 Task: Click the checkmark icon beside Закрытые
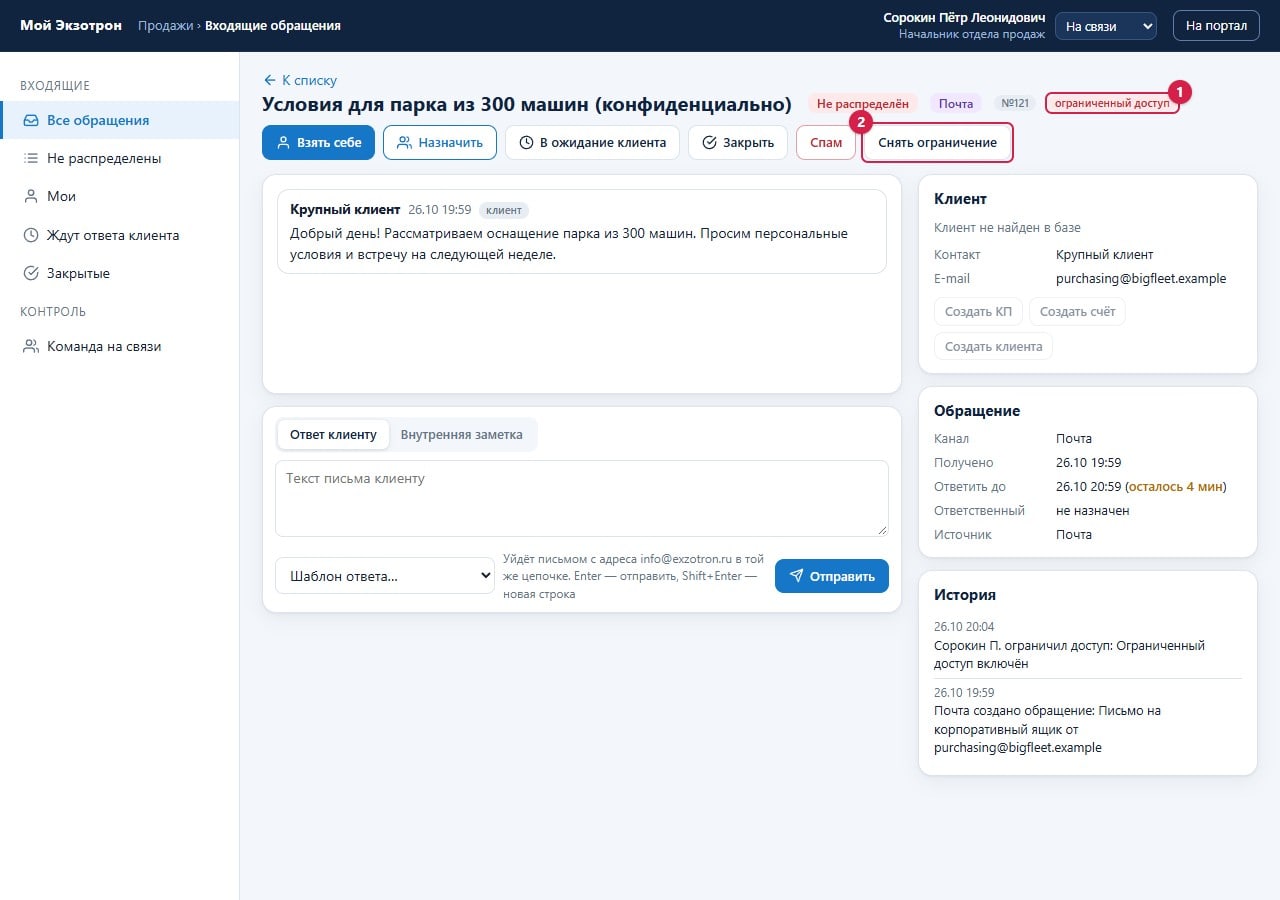31,273
